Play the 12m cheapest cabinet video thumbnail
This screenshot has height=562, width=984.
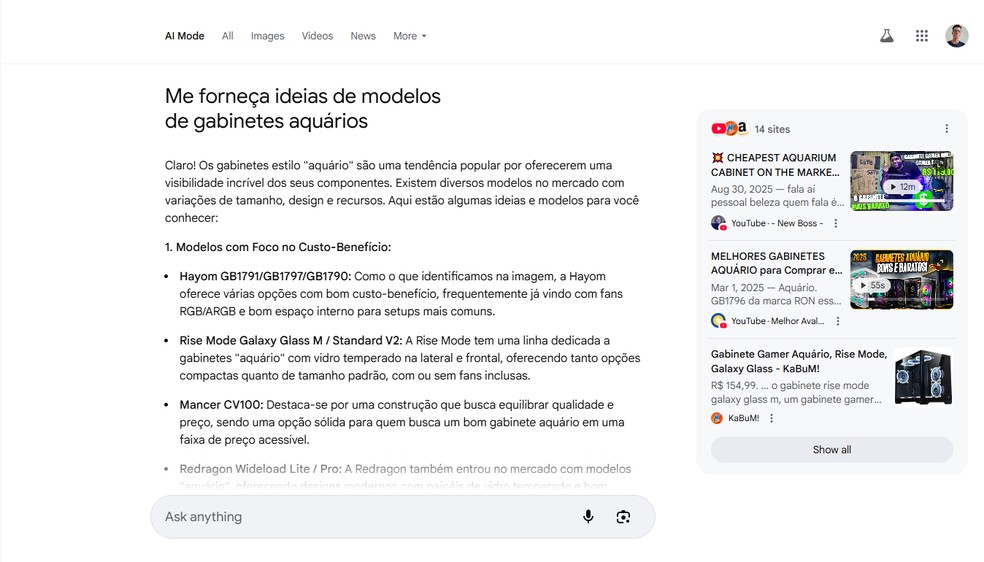pos(901,181)
